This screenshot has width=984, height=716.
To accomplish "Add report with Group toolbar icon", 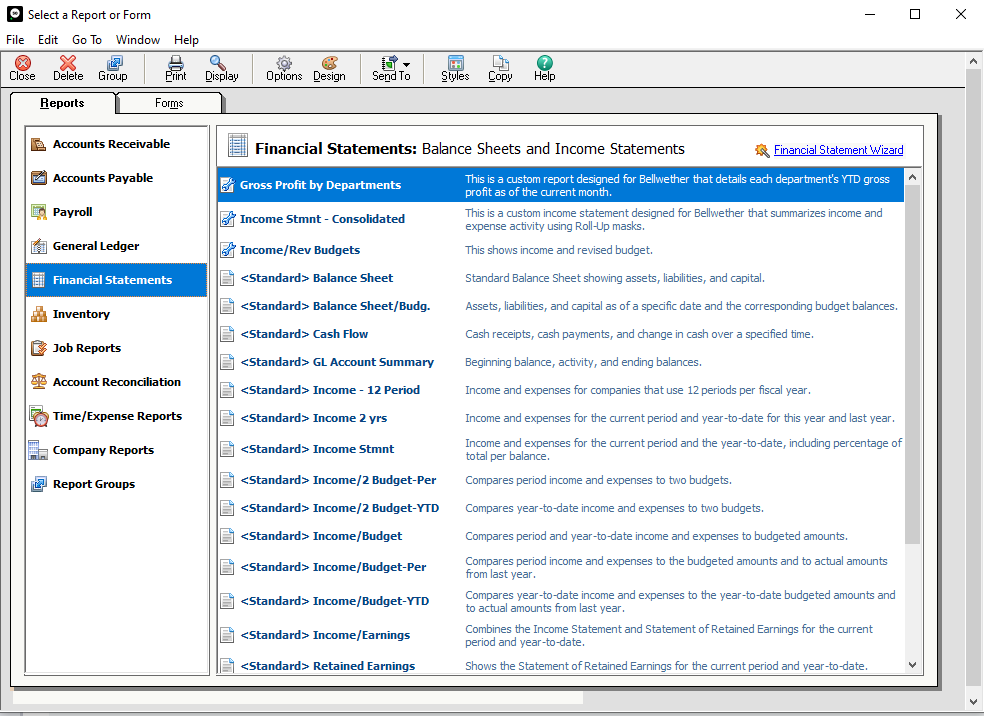I will point(113,64).
